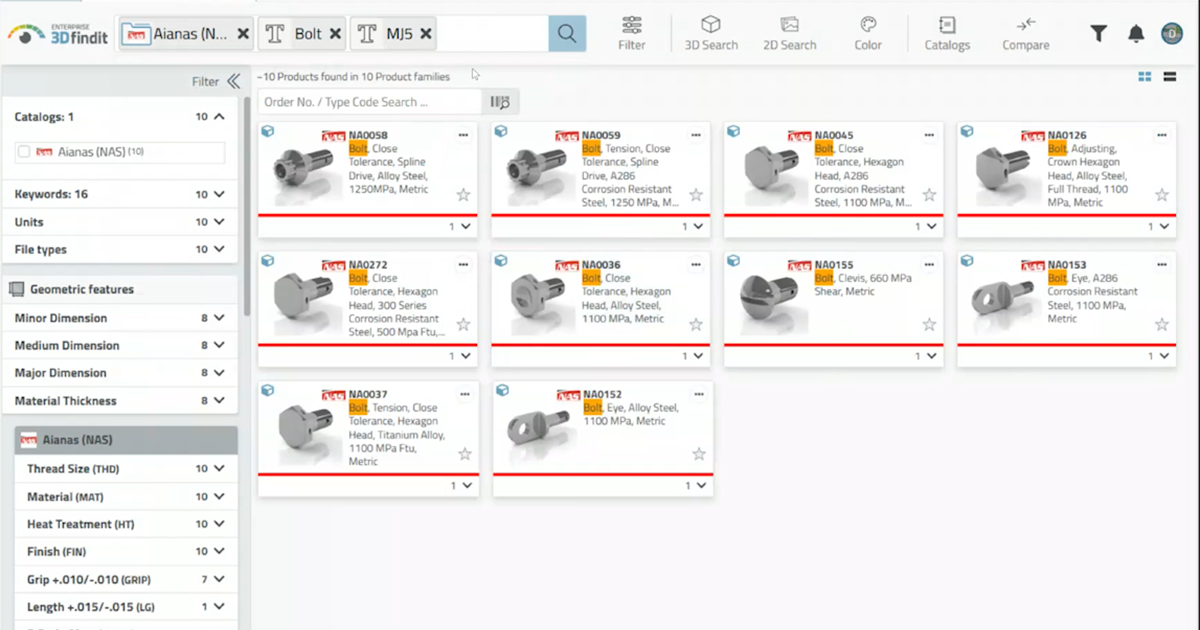Screen dimensions: 1200x630
Task: Click the funnel filter icon in header
Action: 1098,34
